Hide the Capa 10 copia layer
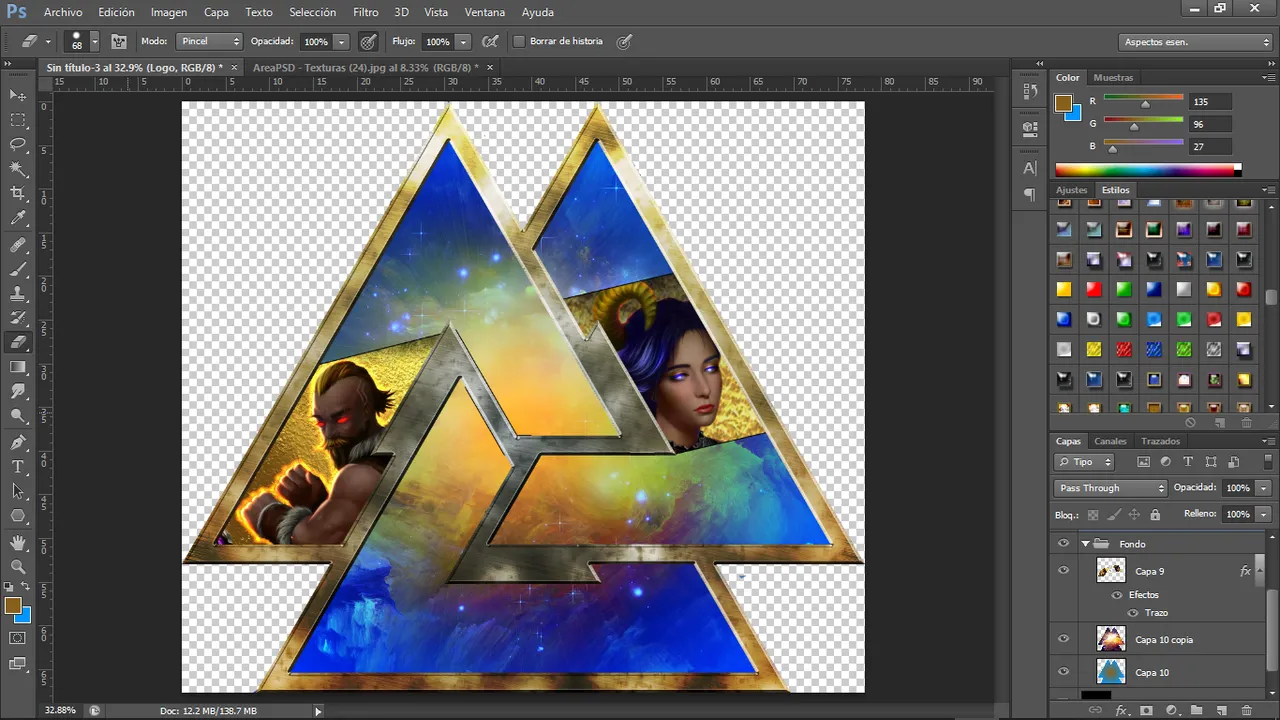Screen dimensions: 1280x720 tap(1063, 639)
